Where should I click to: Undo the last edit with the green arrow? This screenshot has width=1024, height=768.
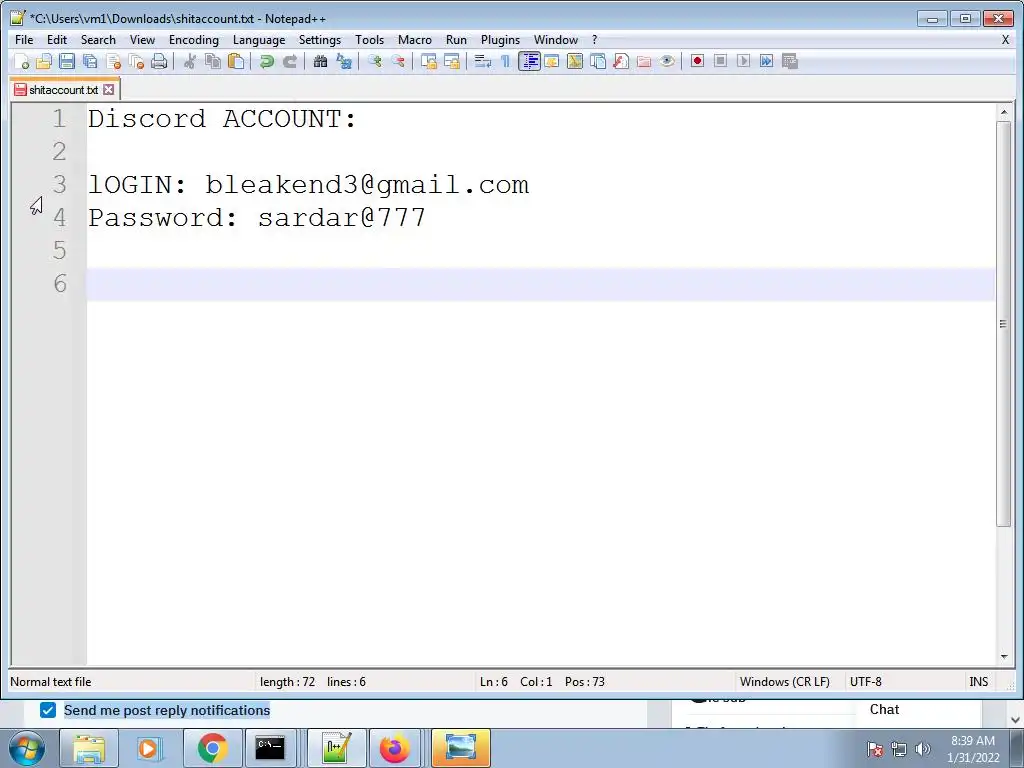point(266,61)
